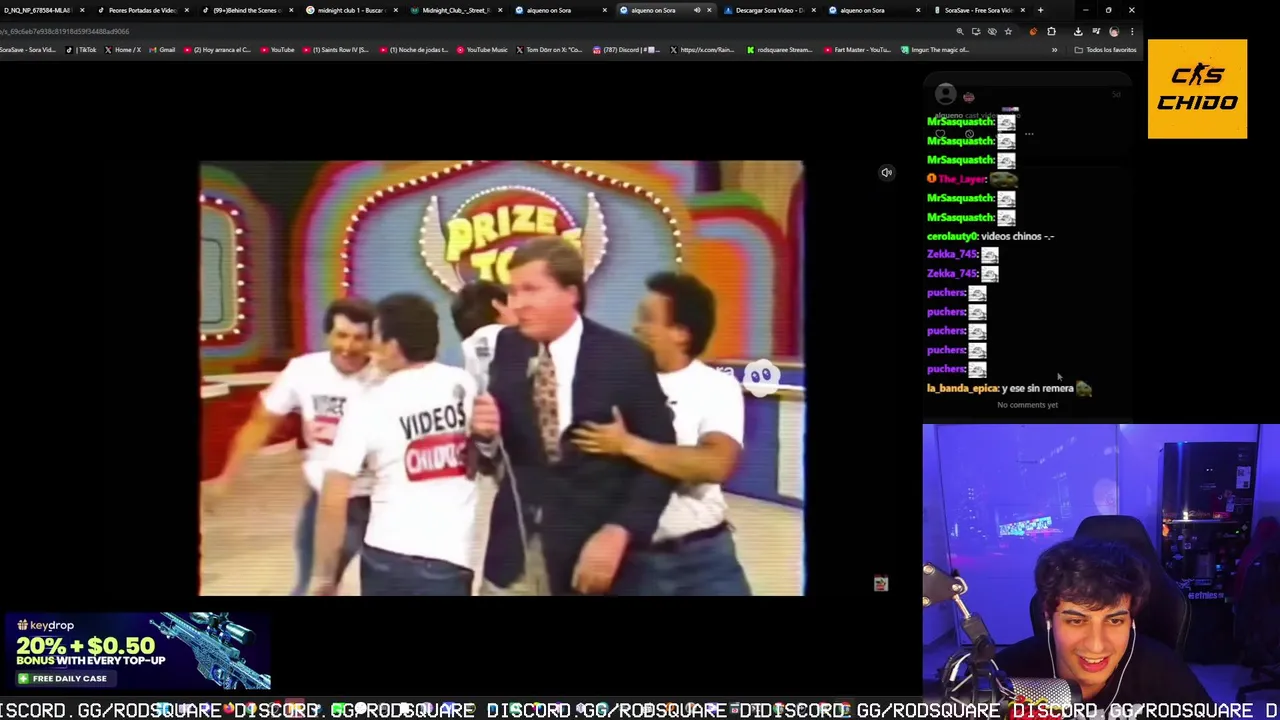Viewport: 1280px width, 720px height.
Task: Close the Peores Portadas de Video tab
Action: pos(186,10)
